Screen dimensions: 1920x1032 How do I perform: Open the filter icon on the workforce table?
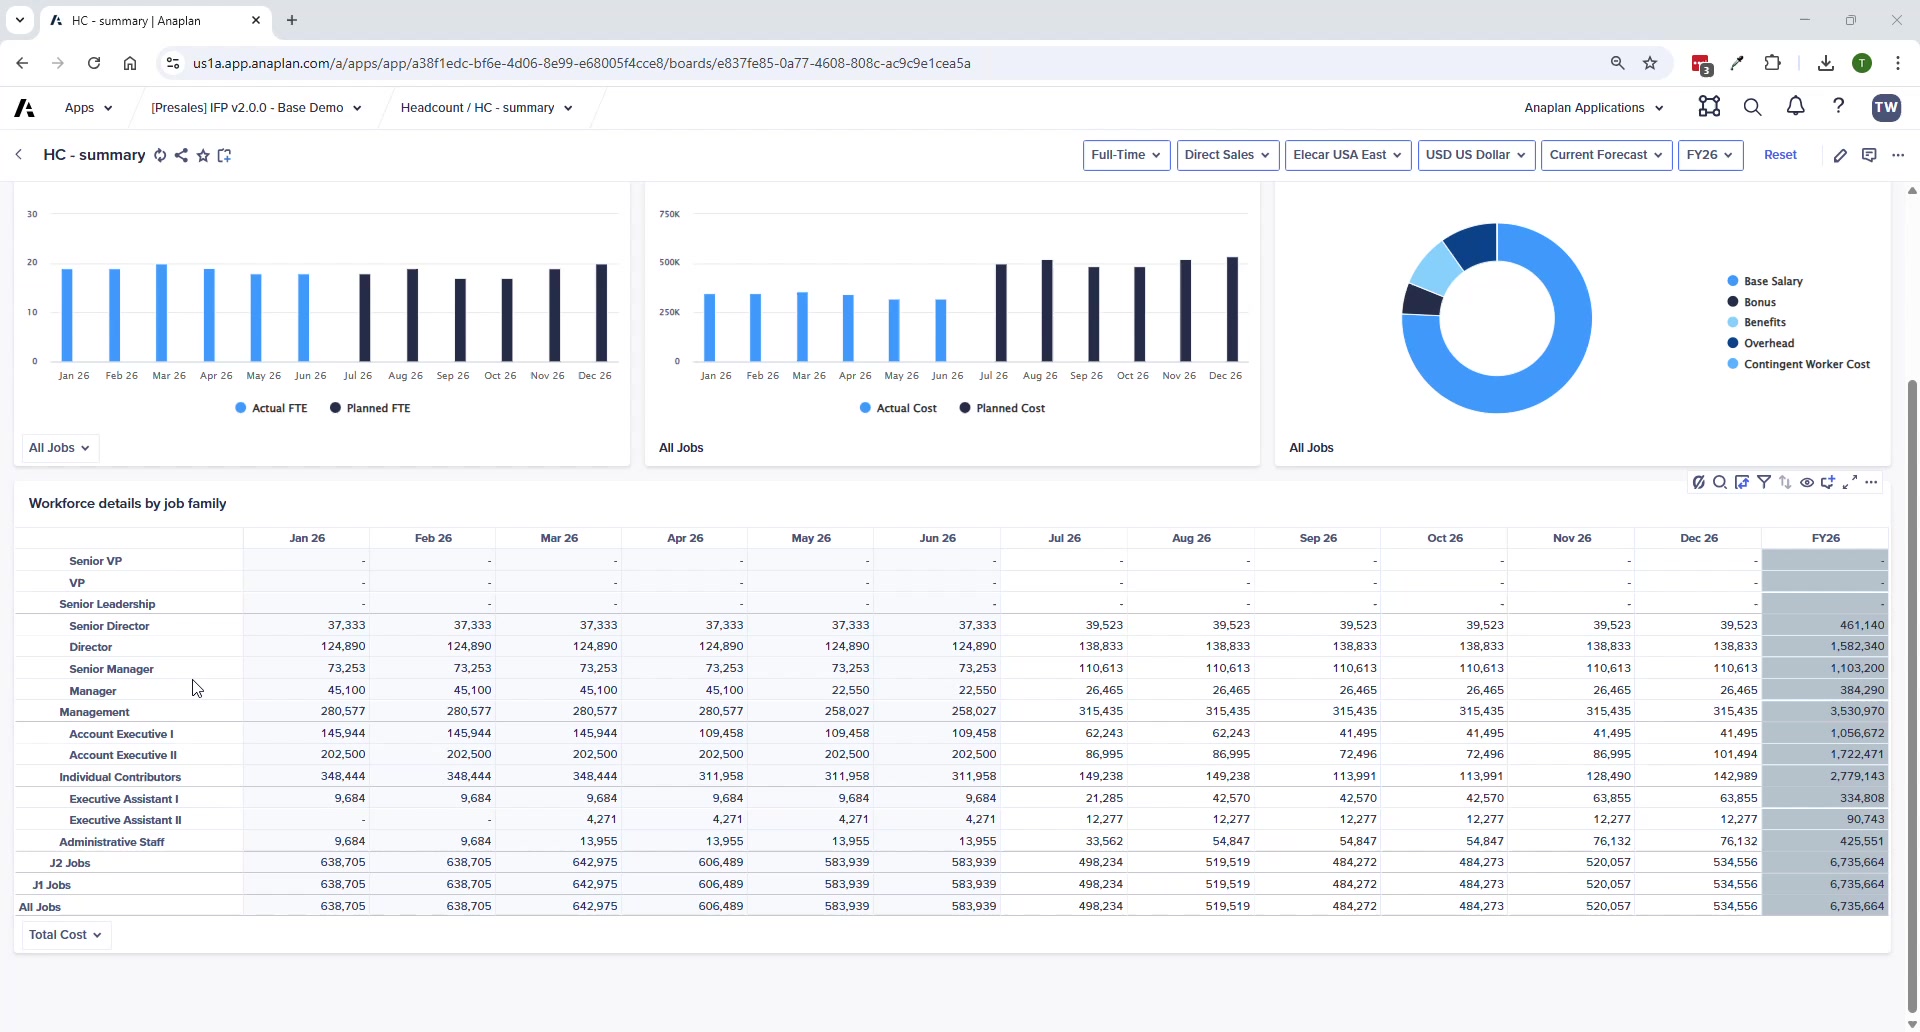tap(1764, 483)
